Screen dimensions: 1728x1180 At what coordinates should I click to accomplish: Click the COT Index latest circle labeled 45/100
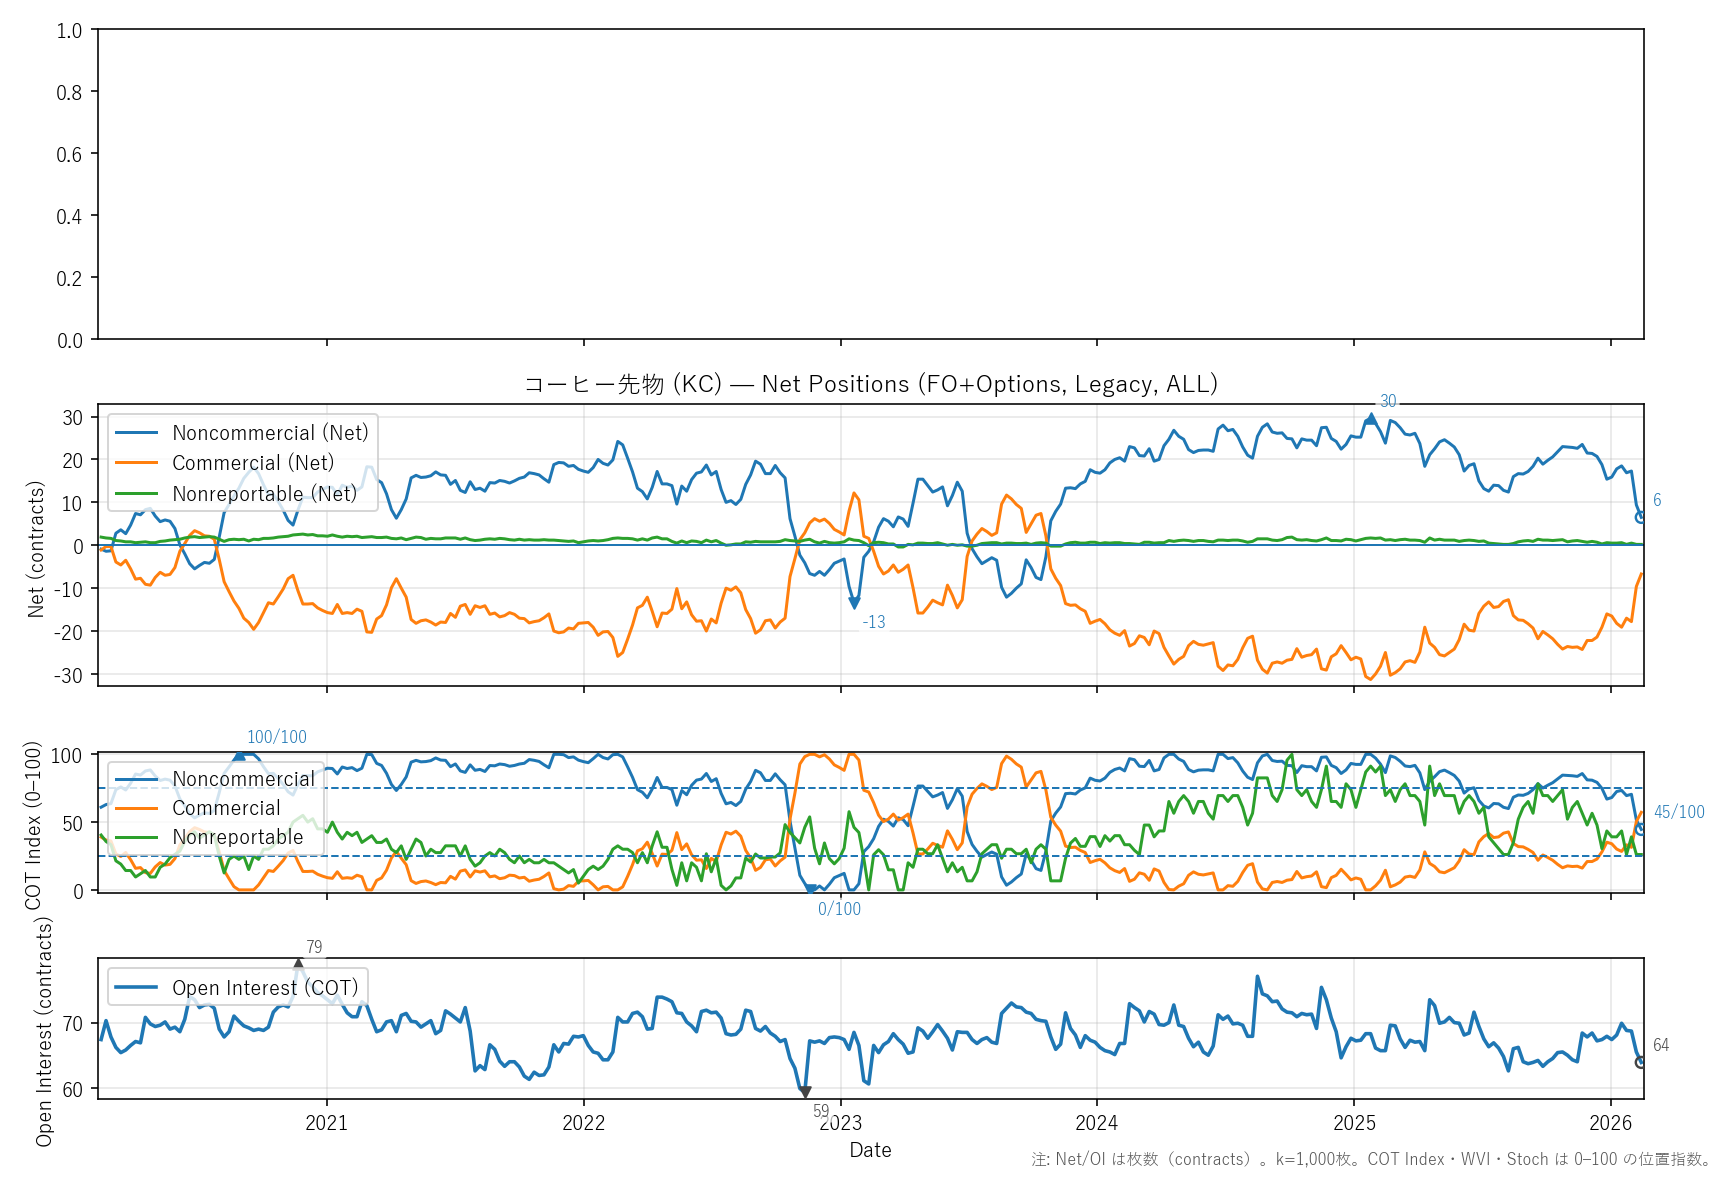pos(1641,829)
